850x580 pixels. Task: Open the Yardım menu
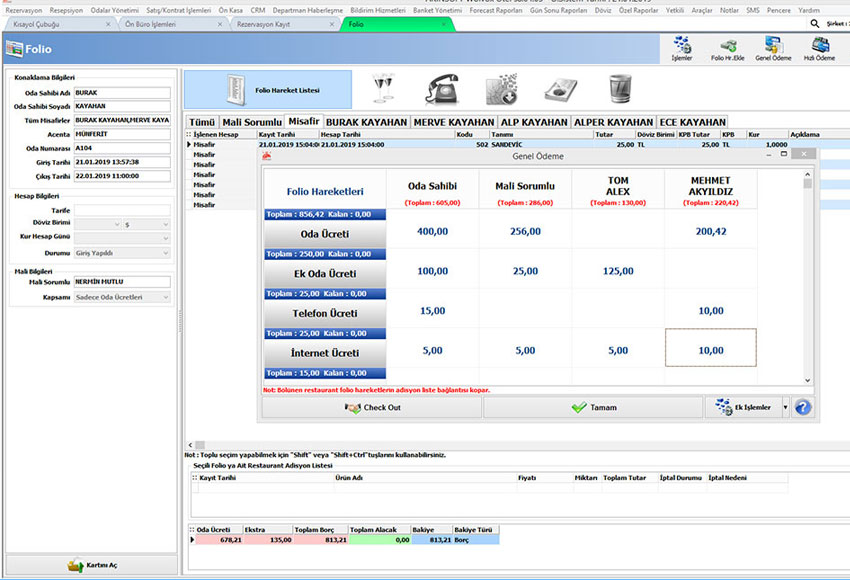tap(809, 10)
